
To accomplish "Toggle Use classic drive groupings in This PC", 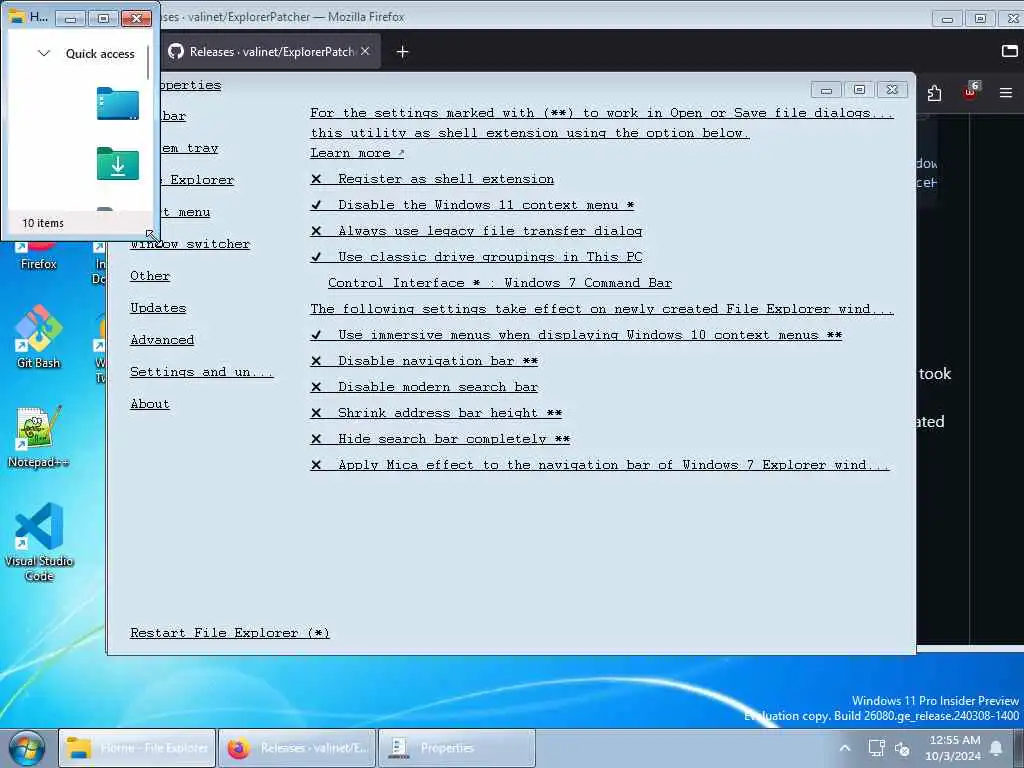I will pos(476,257).
